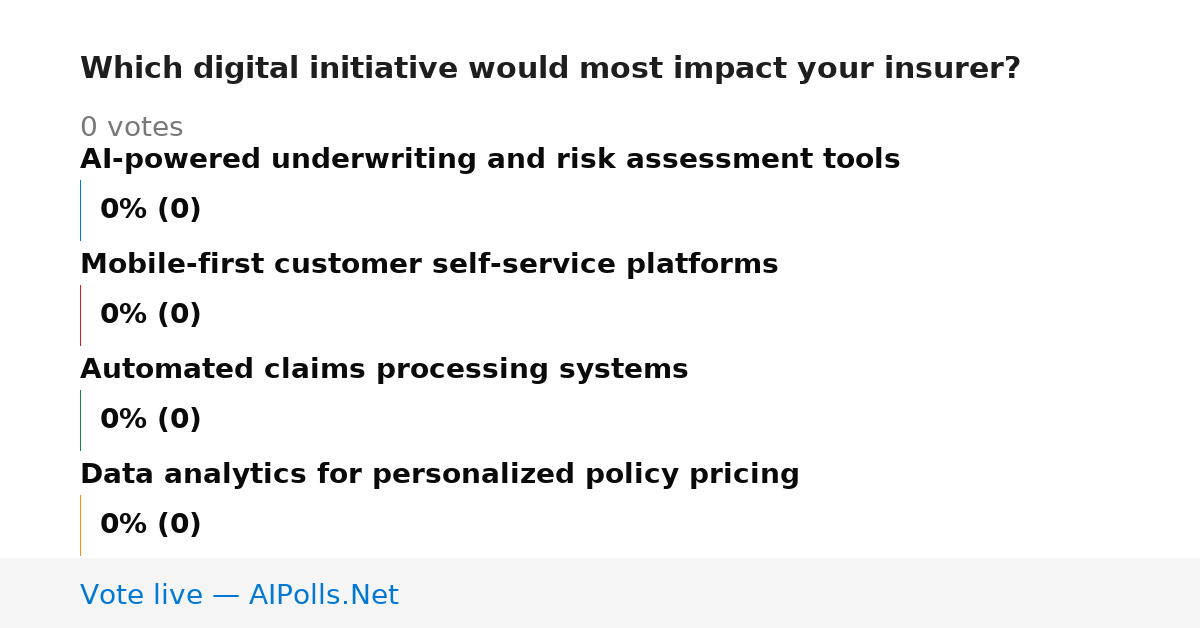Click the blue result bar for AI-powered underwriting
Viewport: 1200px width, 628px height.
(80, 210)
